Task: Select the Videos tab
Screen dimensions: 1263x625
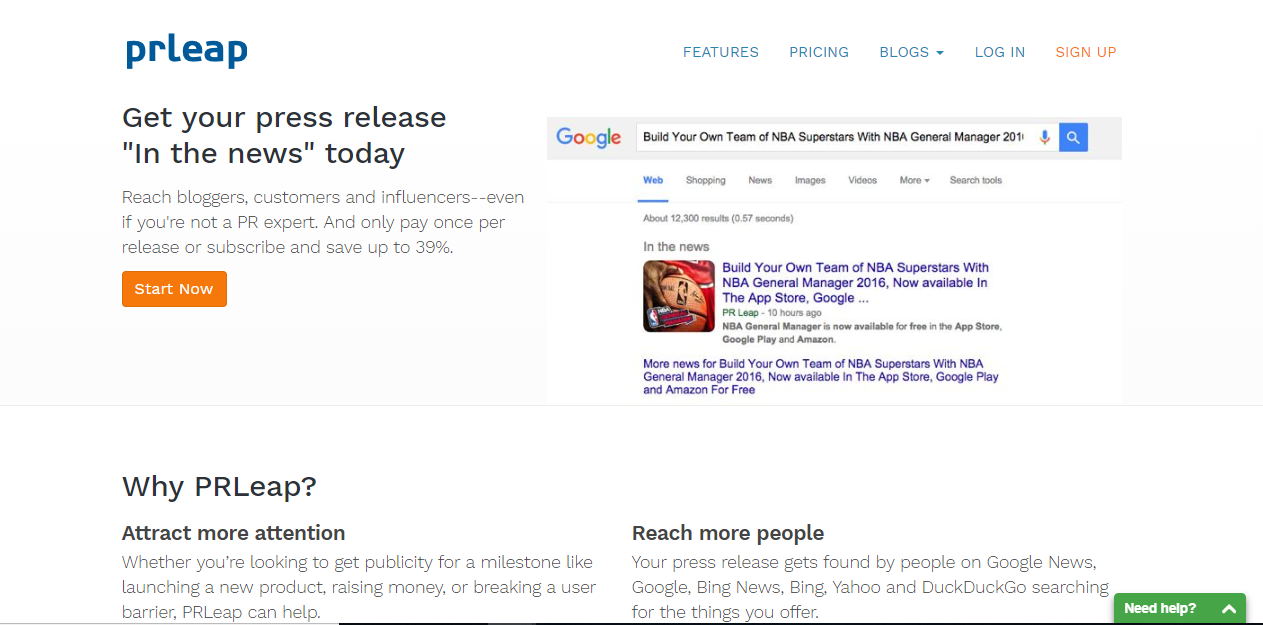Action: tap(862, 180)
